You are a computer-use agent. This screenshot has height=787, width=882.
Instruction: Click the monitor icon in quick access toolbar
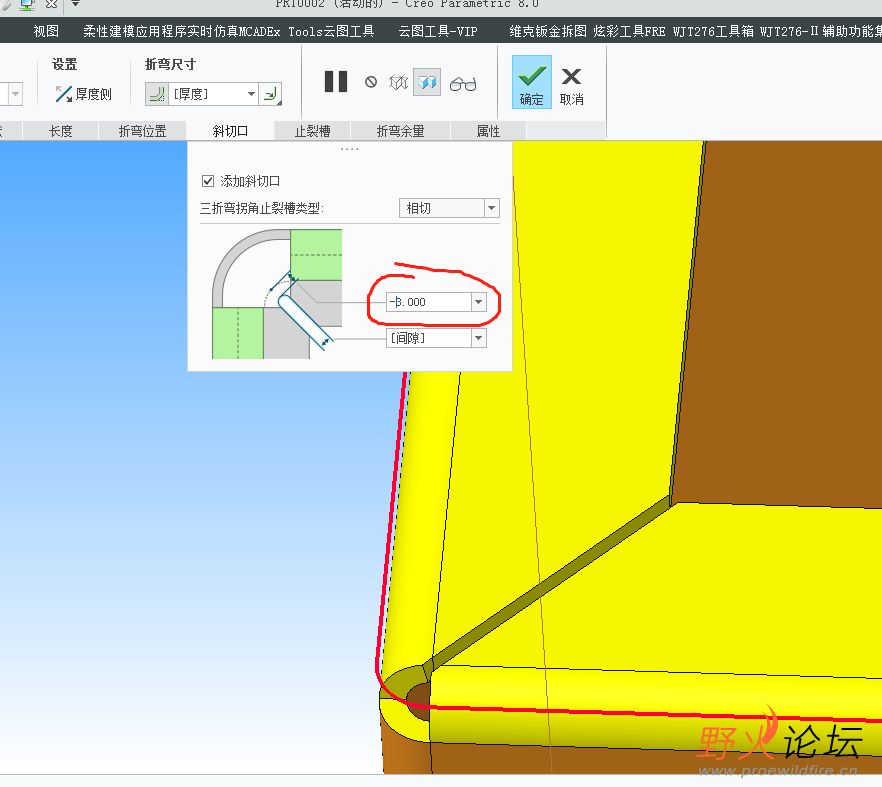pyautogui.click(x=27, y=5)
